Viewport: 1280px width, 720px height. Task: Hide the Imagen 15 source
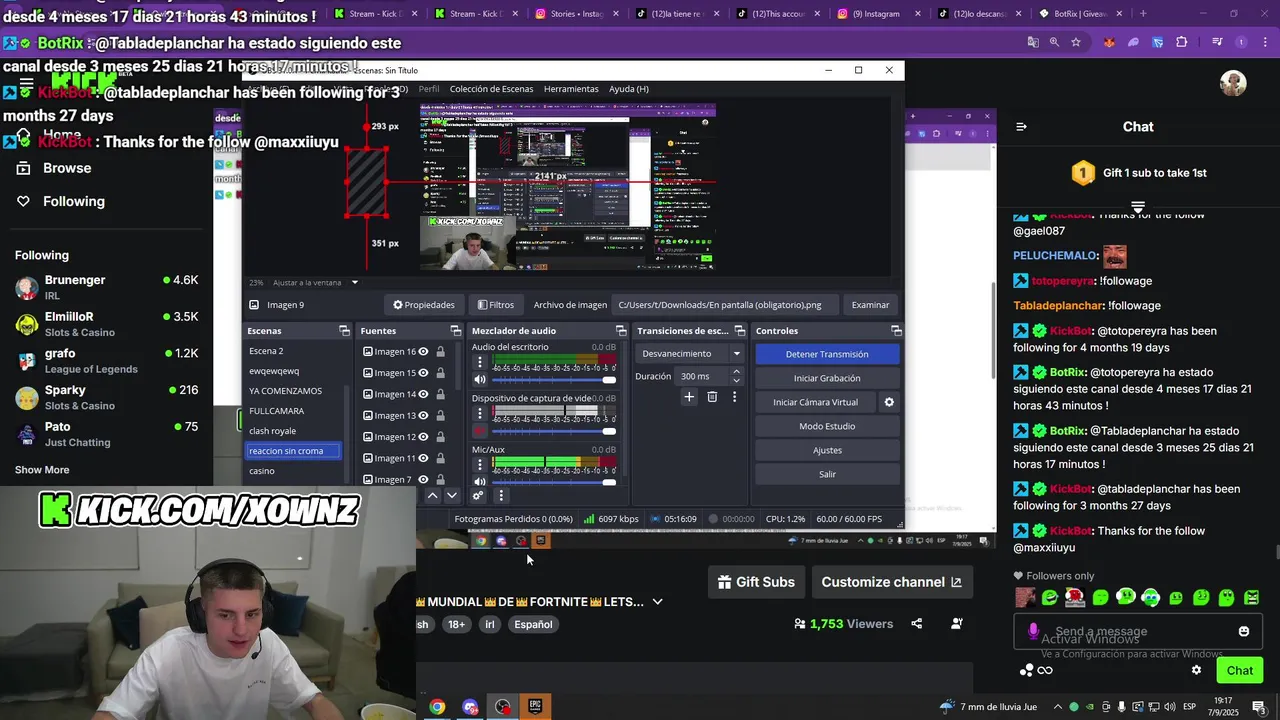tap(423, 373)
